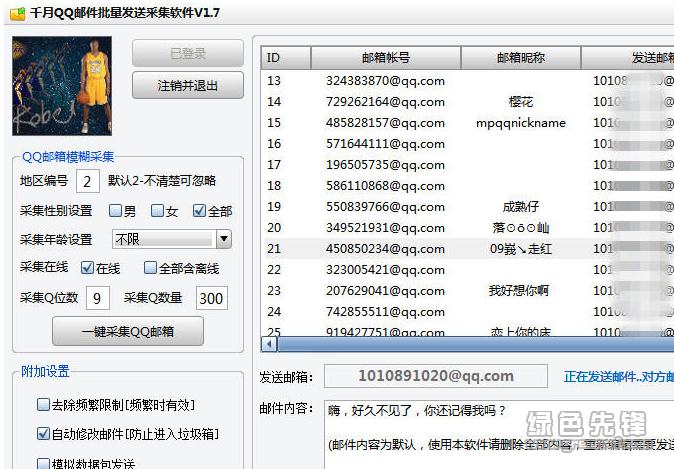Select email 349521931@qq.com
The image size is (674, 469).
coord(385,228)
